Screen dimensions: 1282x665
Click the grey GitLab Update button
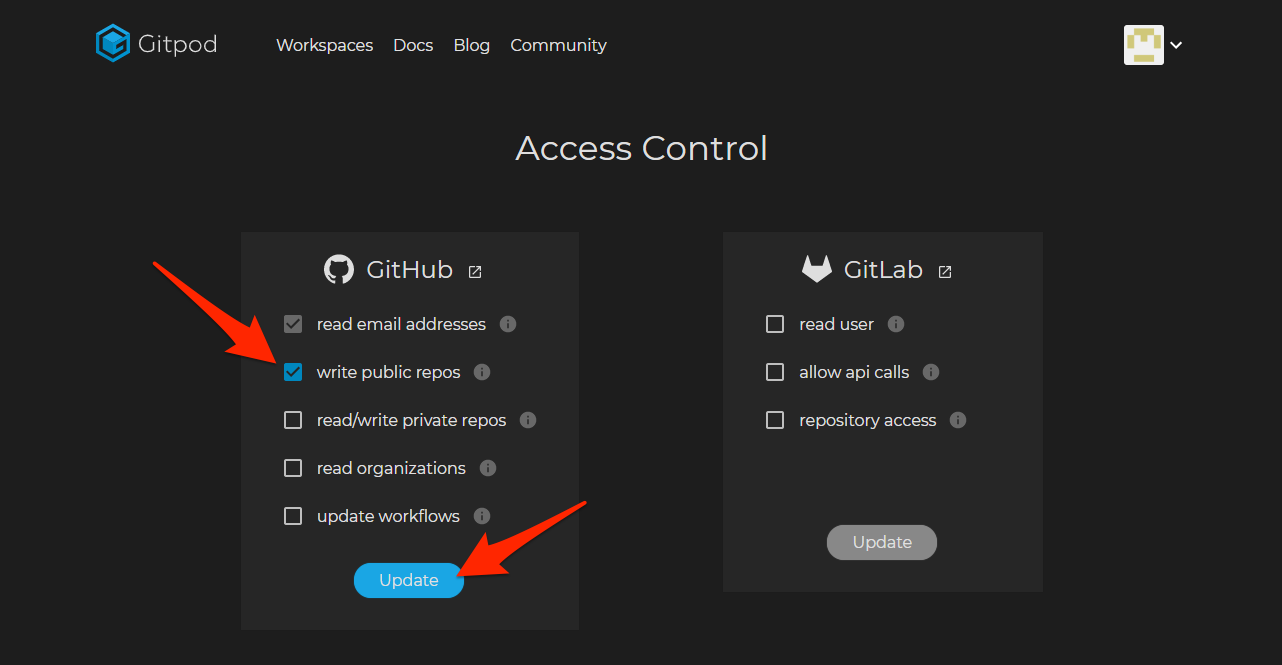pos(882,542)
